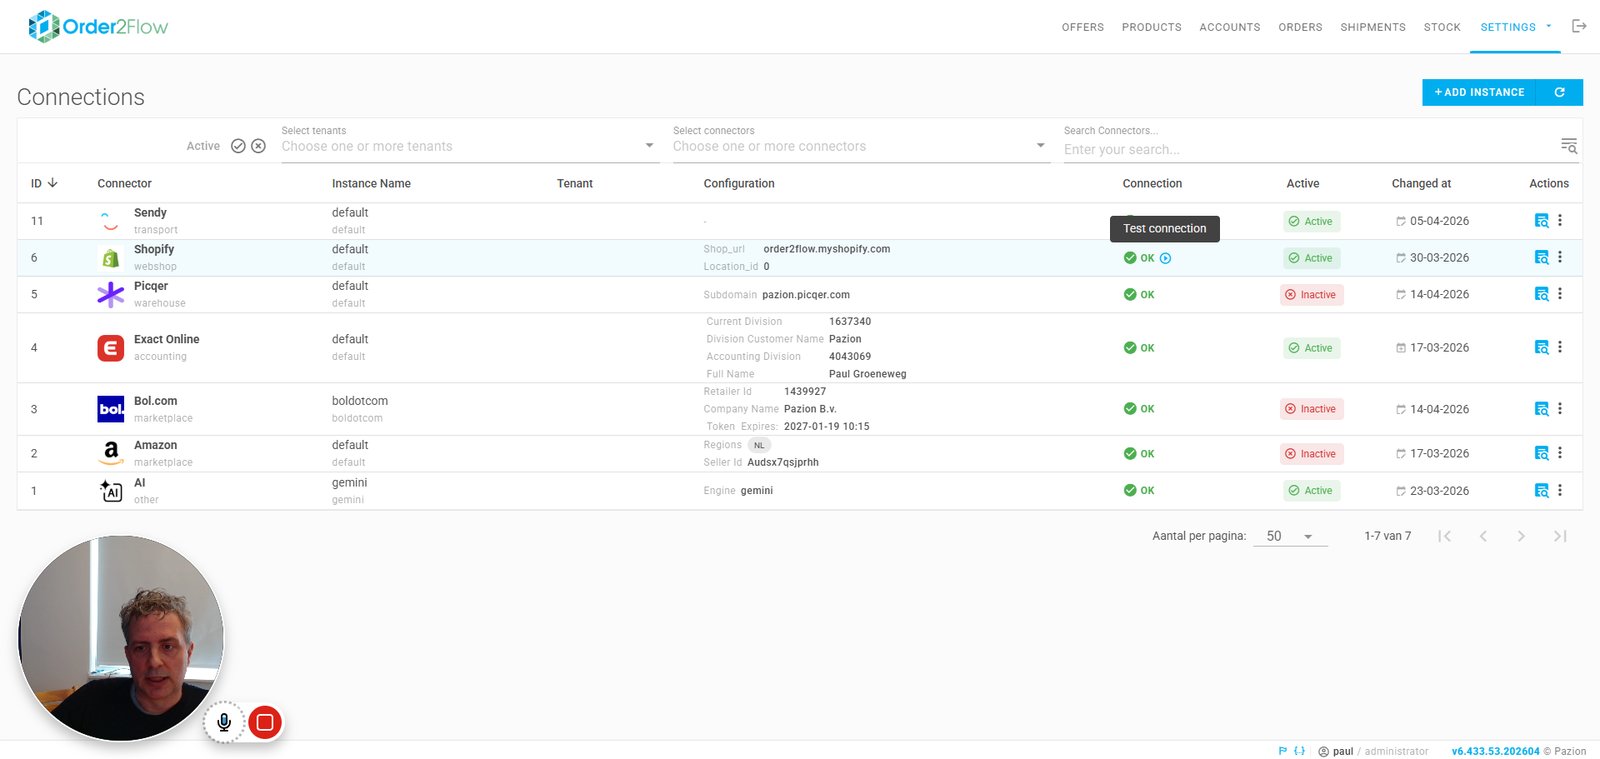Screen dimensions: 1600x759
Task: Open the Select tenants dropdown
Action: [470, 146]
